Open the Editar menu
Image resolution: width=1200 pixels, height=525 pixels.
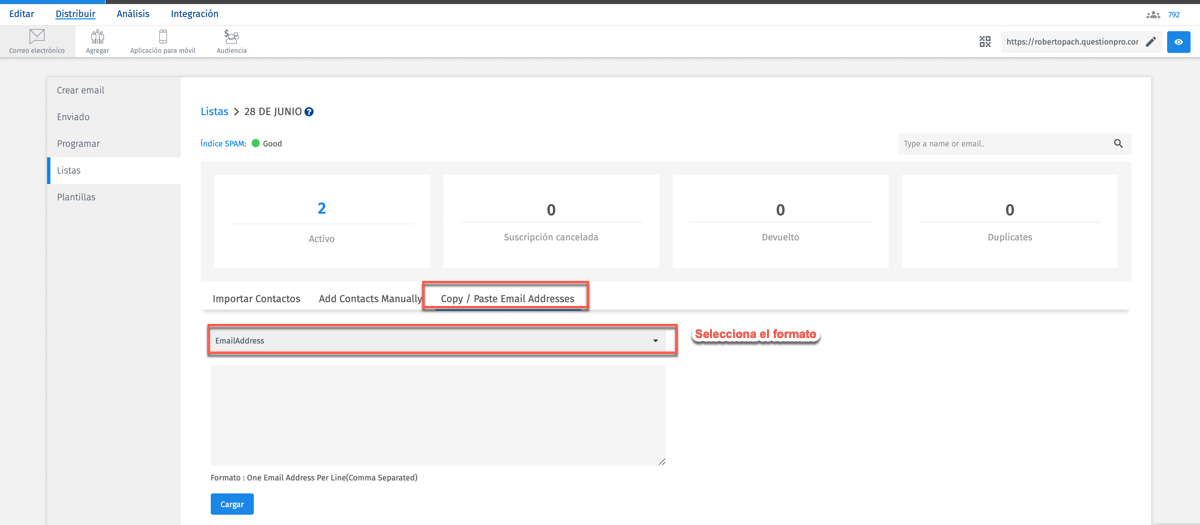[x=21, y=14]
